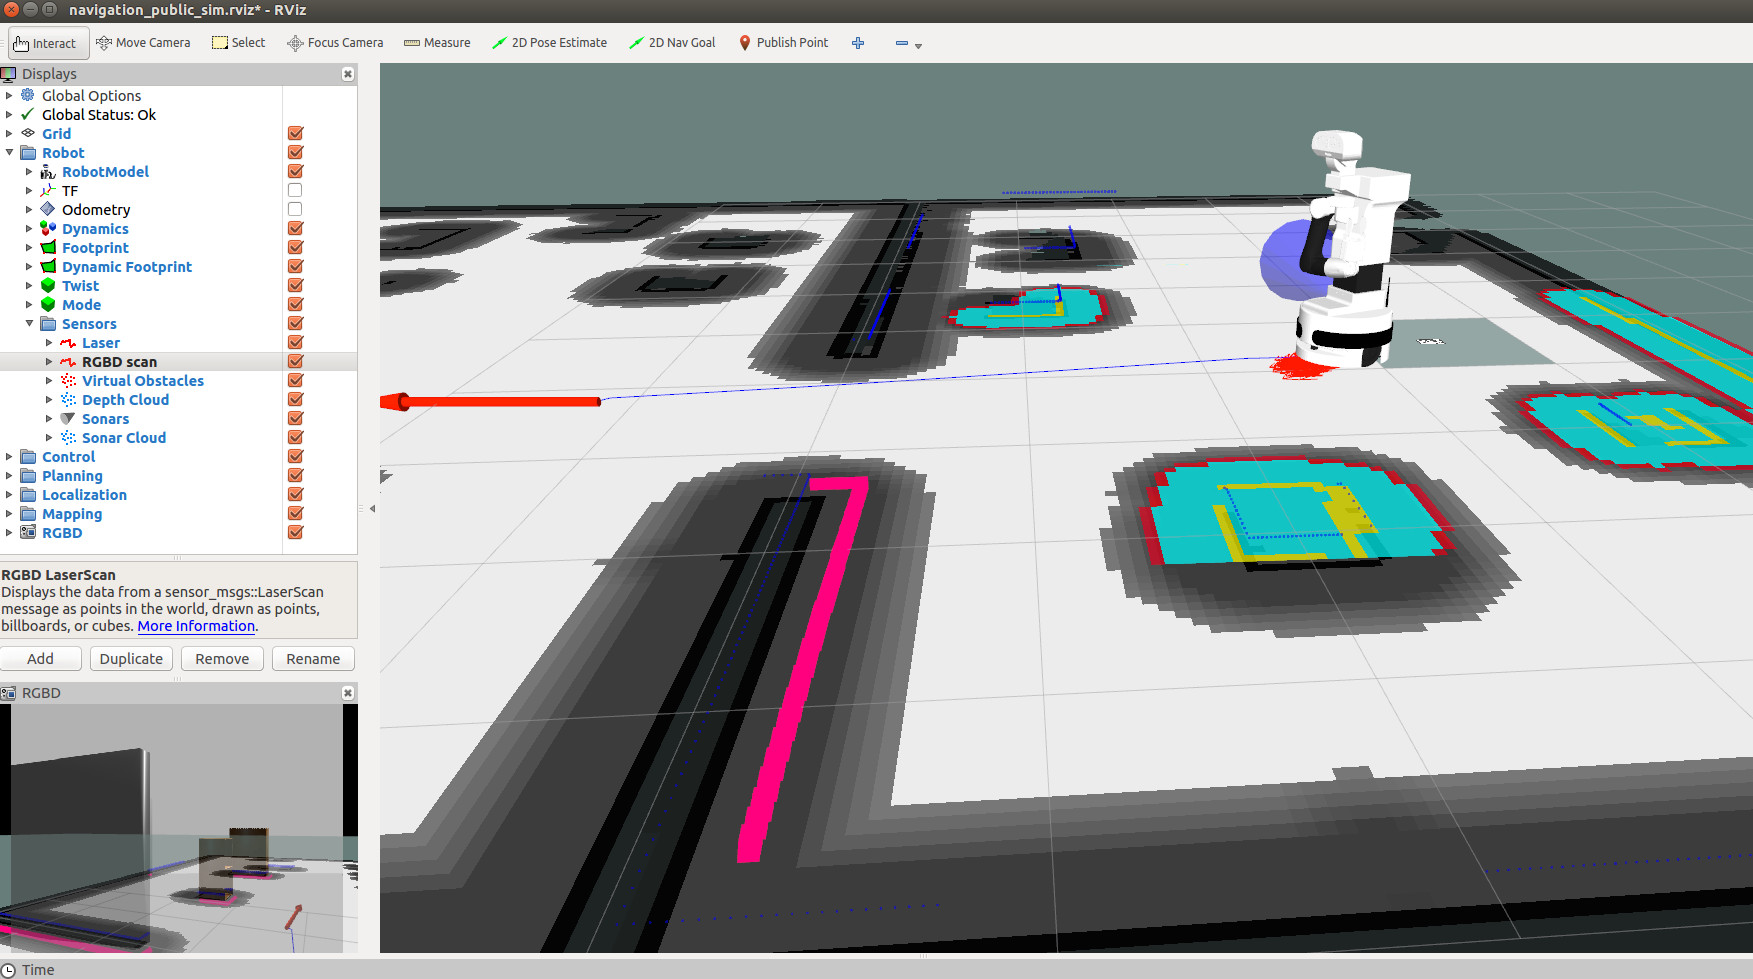Expand the Planning folder
Image resolution: width=1753 pixels, height=979 pixels.
click(x=9, y=476)
